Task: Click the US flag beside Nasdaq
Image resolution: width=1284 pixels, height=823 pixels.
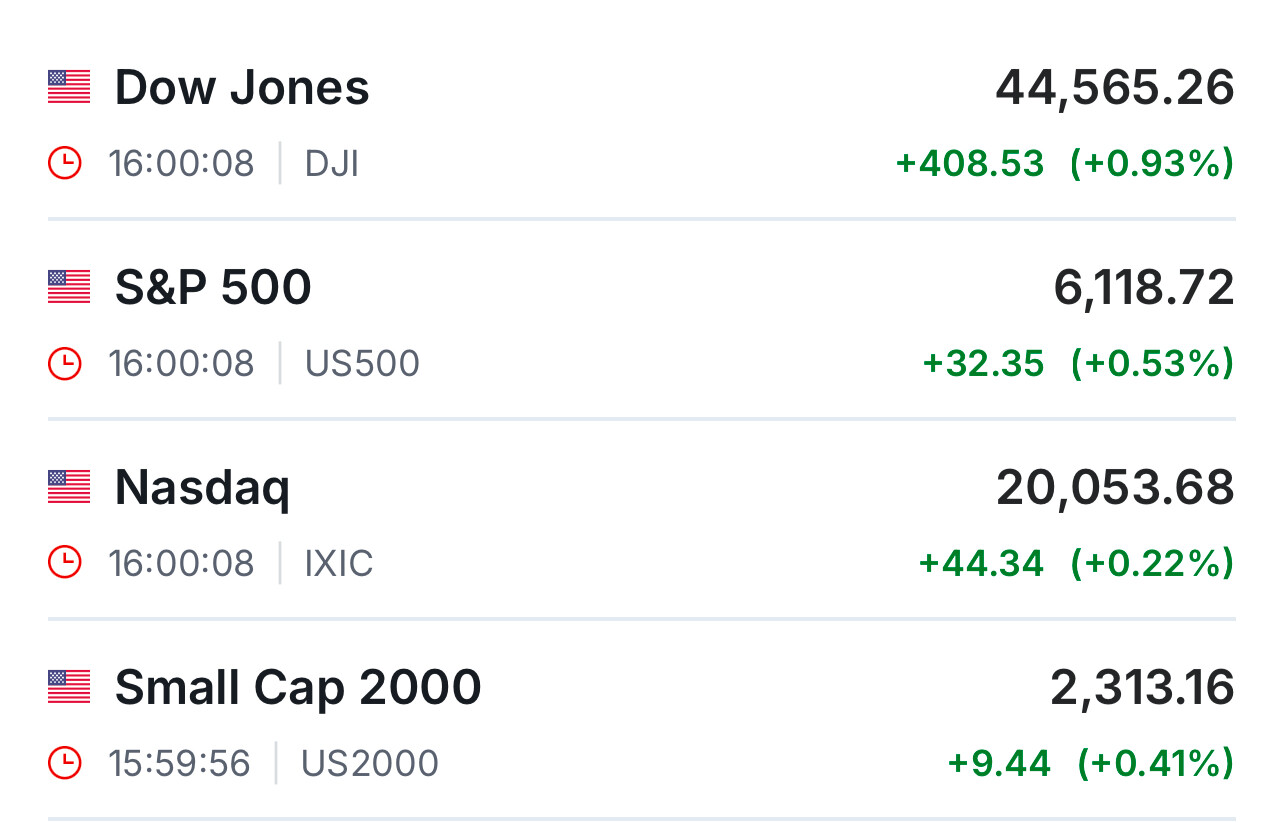Action: (69, 487)
